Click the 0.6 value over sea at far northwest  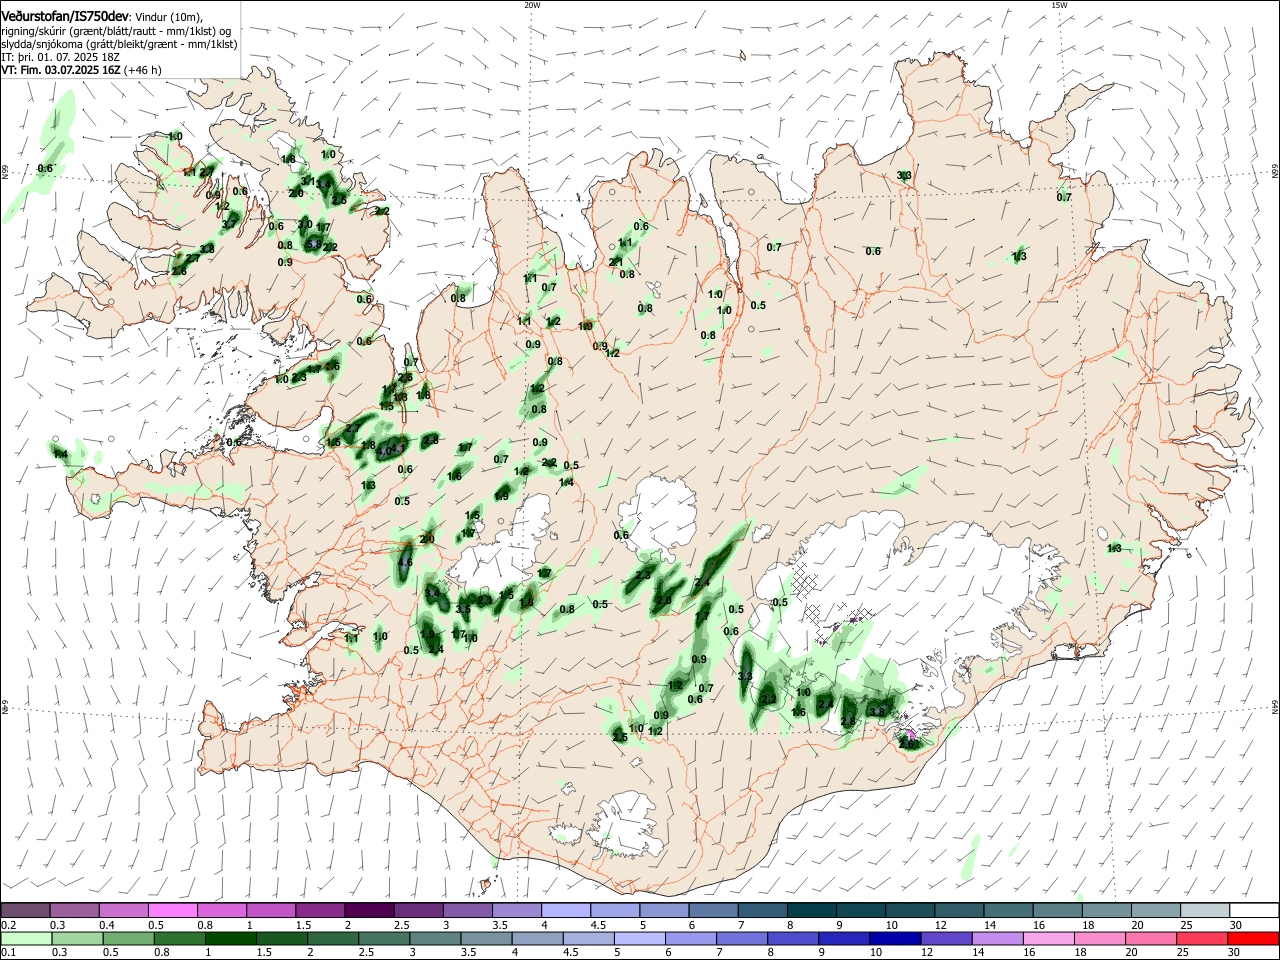(45, 168)
